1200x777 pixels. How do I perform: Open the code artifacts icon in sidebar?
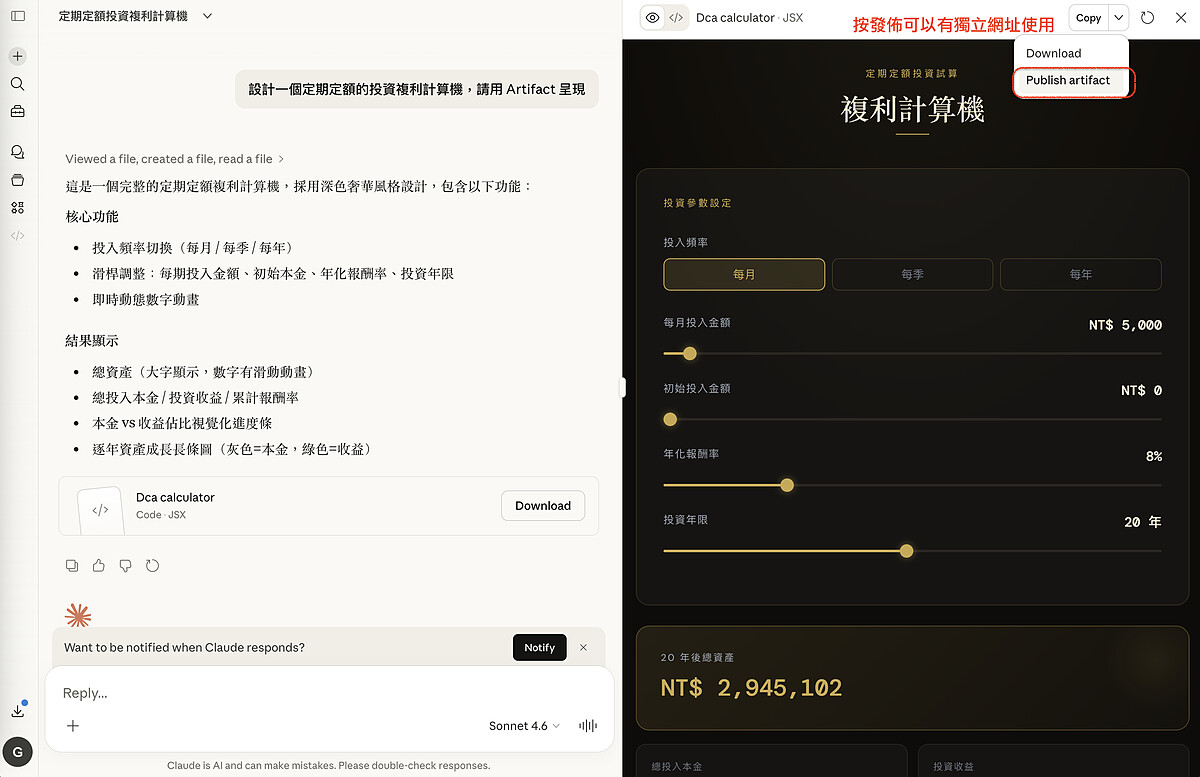(16, 233)
